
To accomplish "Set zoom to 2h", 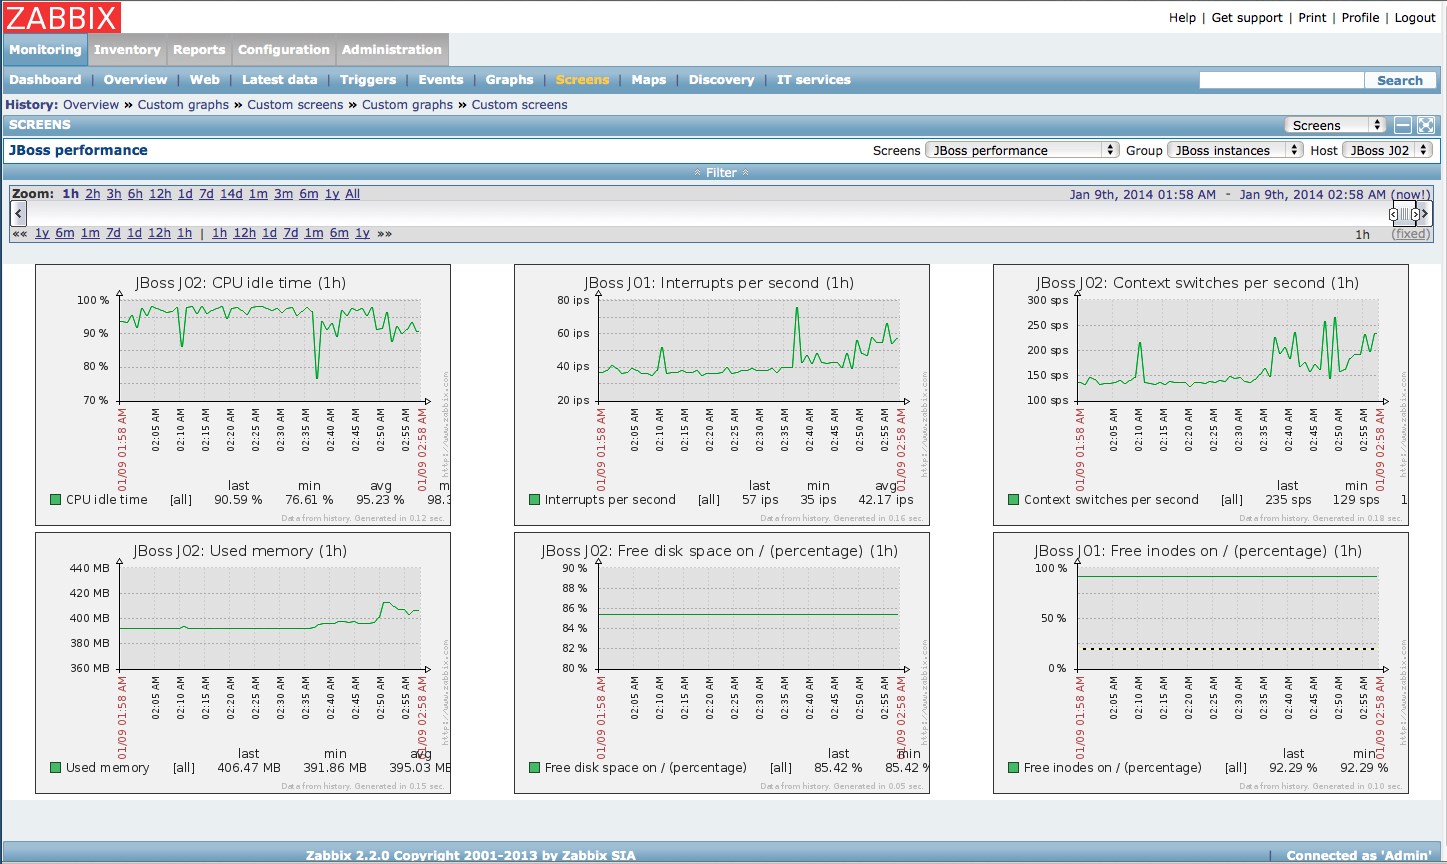I will click(x=93, y=194).
